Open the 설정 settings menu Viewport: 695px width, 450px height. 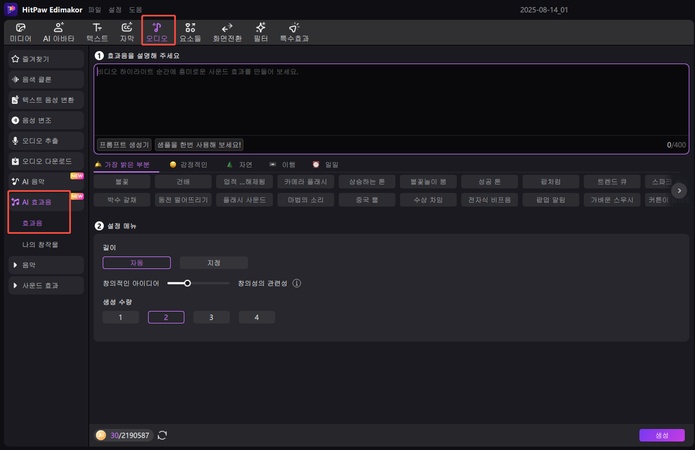(x=115, y=9)
